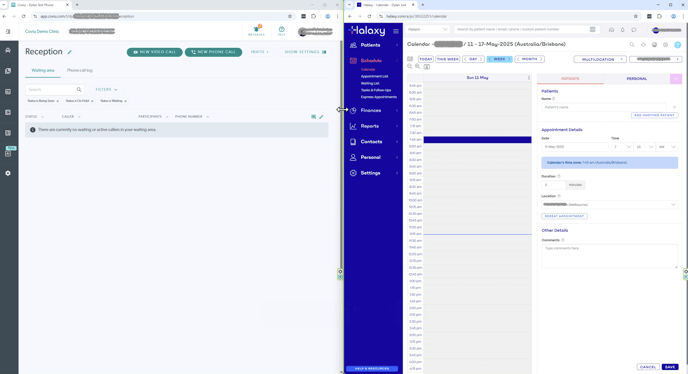Click the Halaxy hamburger menu icon
688x374 pixels.
point(396,31)
